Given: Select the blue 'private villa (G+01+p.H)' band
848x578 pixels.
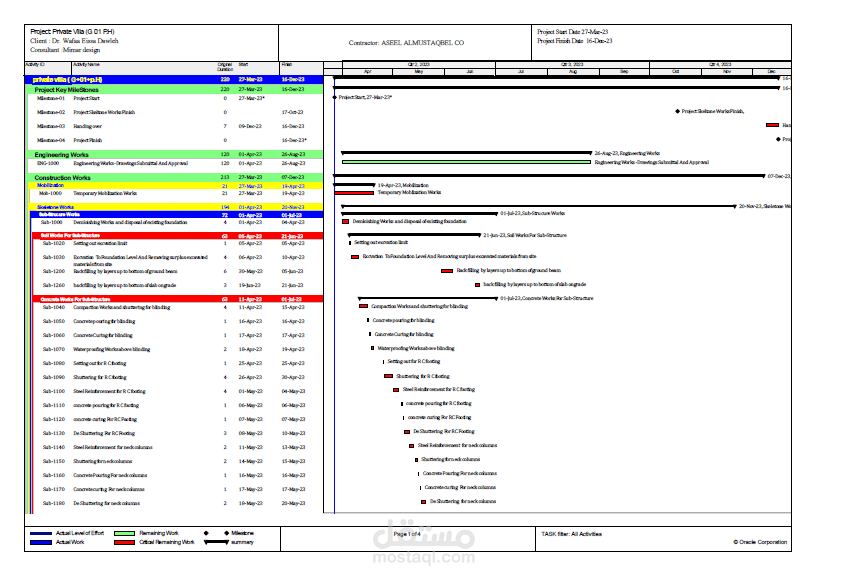Looking at the screenshot, I should pyautogui.click(x=174, y=79).
